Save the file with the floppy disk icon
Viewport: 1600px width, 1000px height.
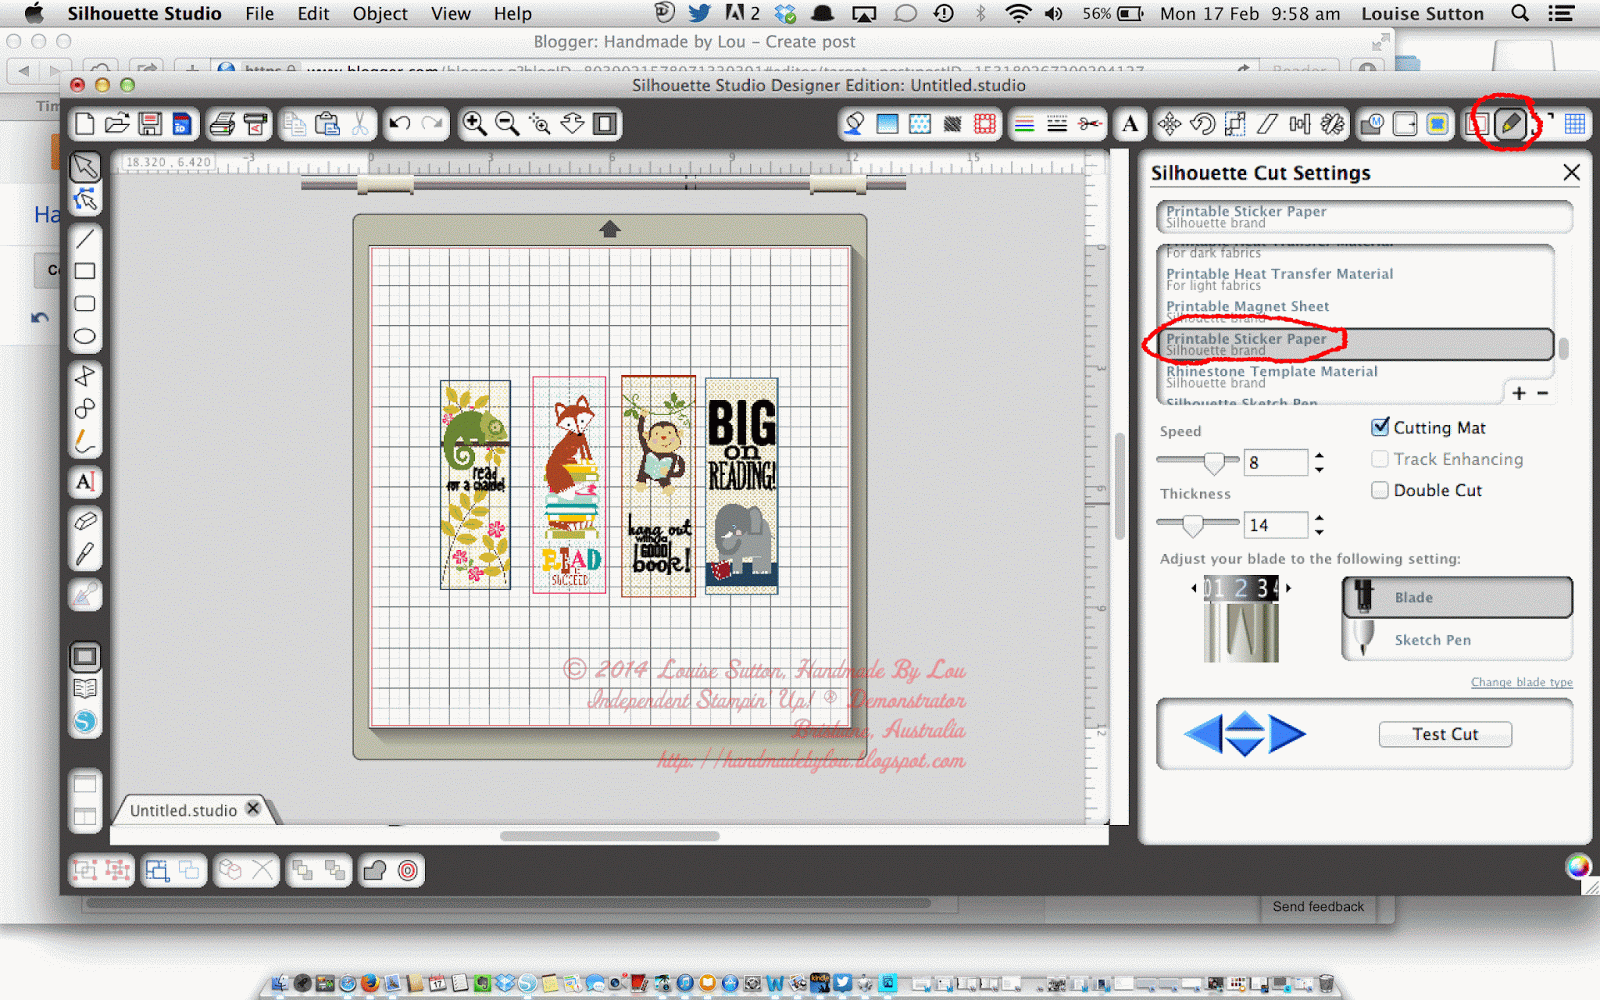[150, 124]
